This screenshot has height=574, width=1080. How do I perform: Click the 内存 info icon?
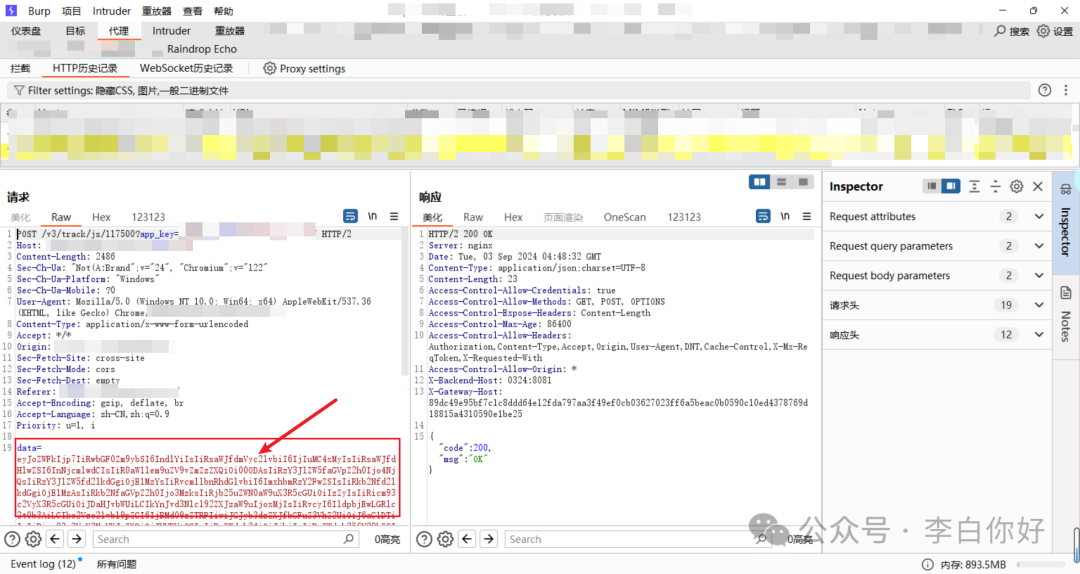[x=928, y=564]
